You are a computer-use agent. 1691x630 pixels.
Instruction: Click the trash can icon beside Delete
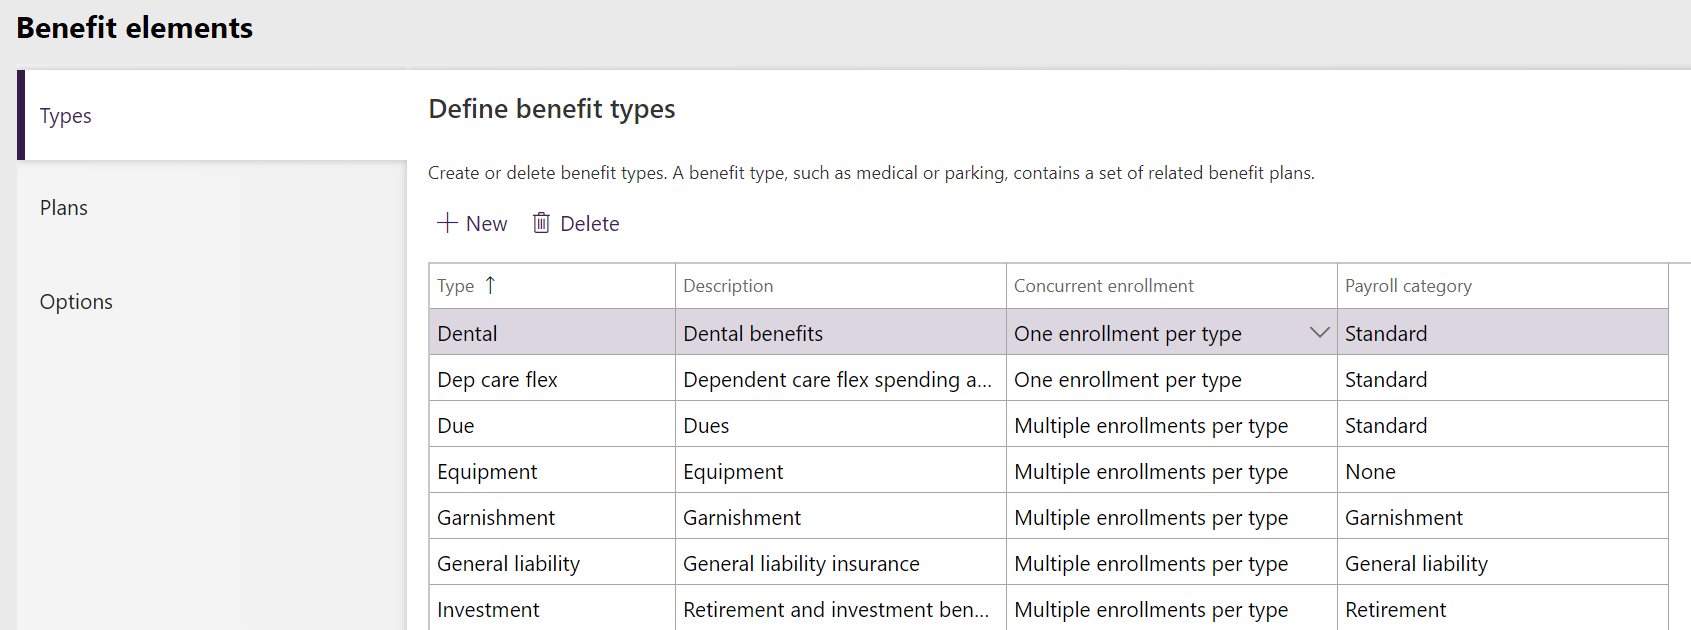541,223
